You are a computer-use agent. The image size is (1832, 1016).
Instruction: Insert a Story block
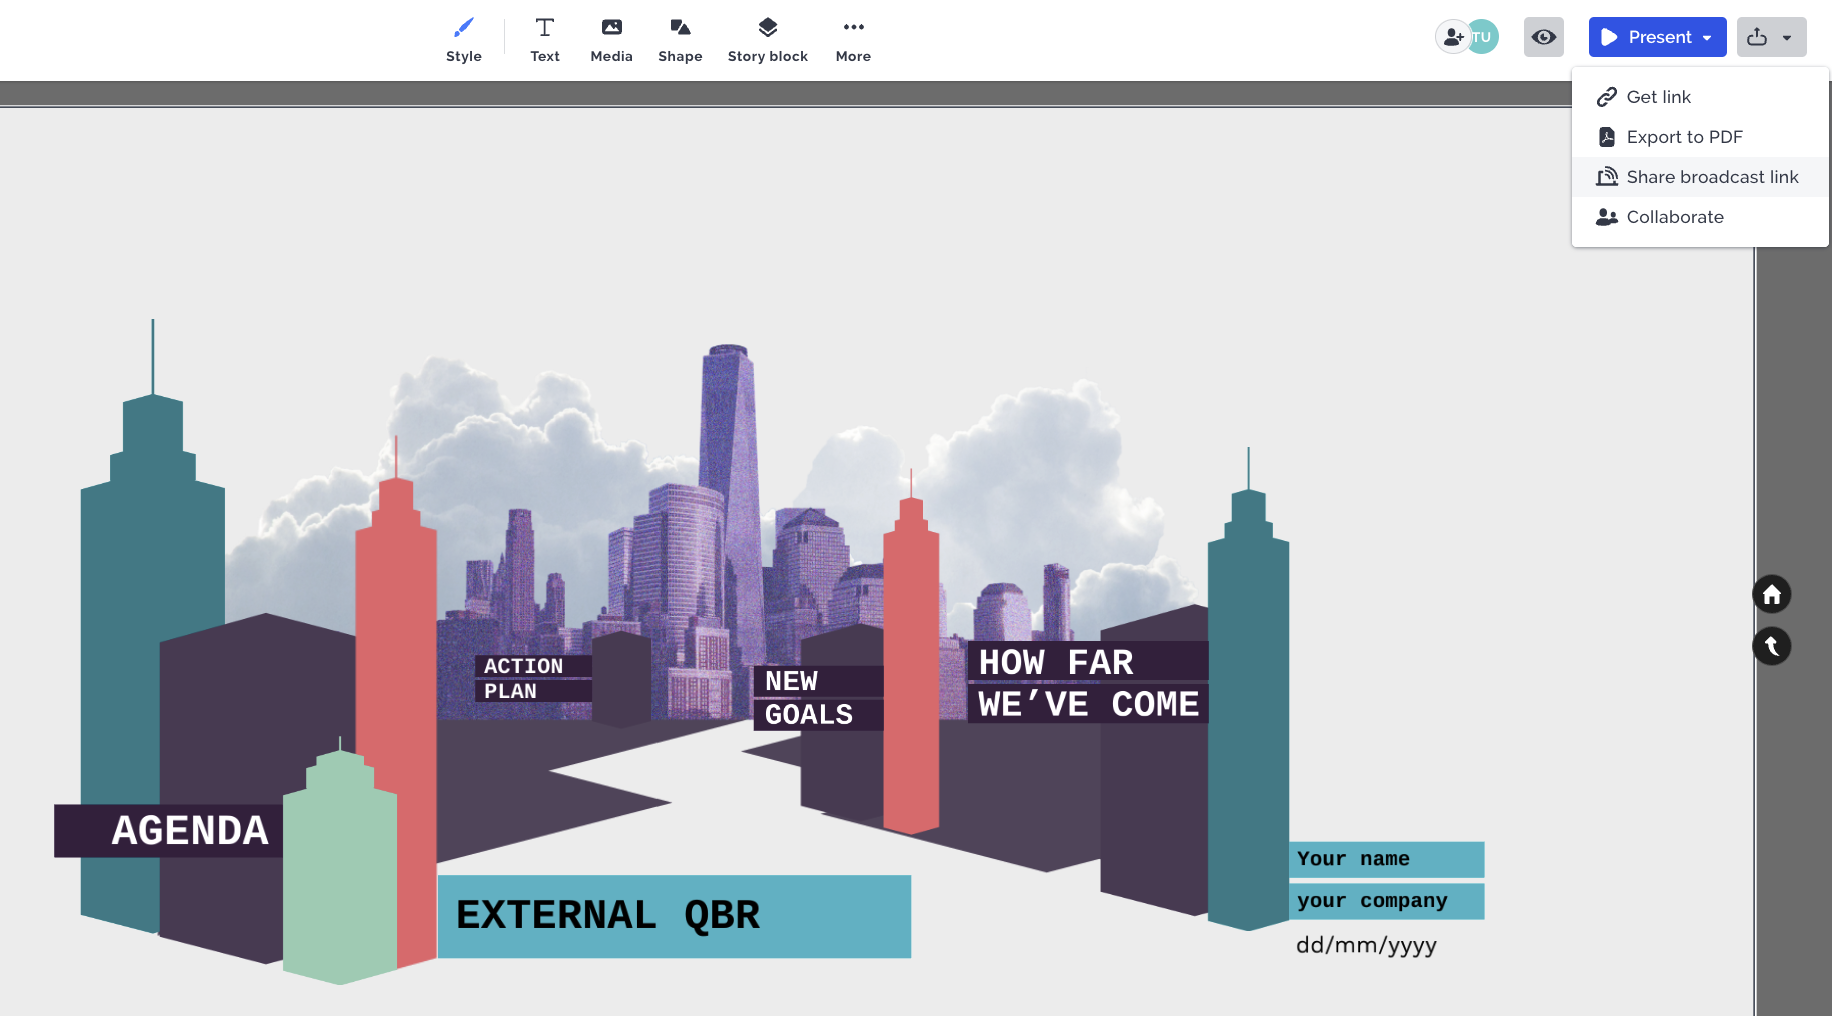767,37
